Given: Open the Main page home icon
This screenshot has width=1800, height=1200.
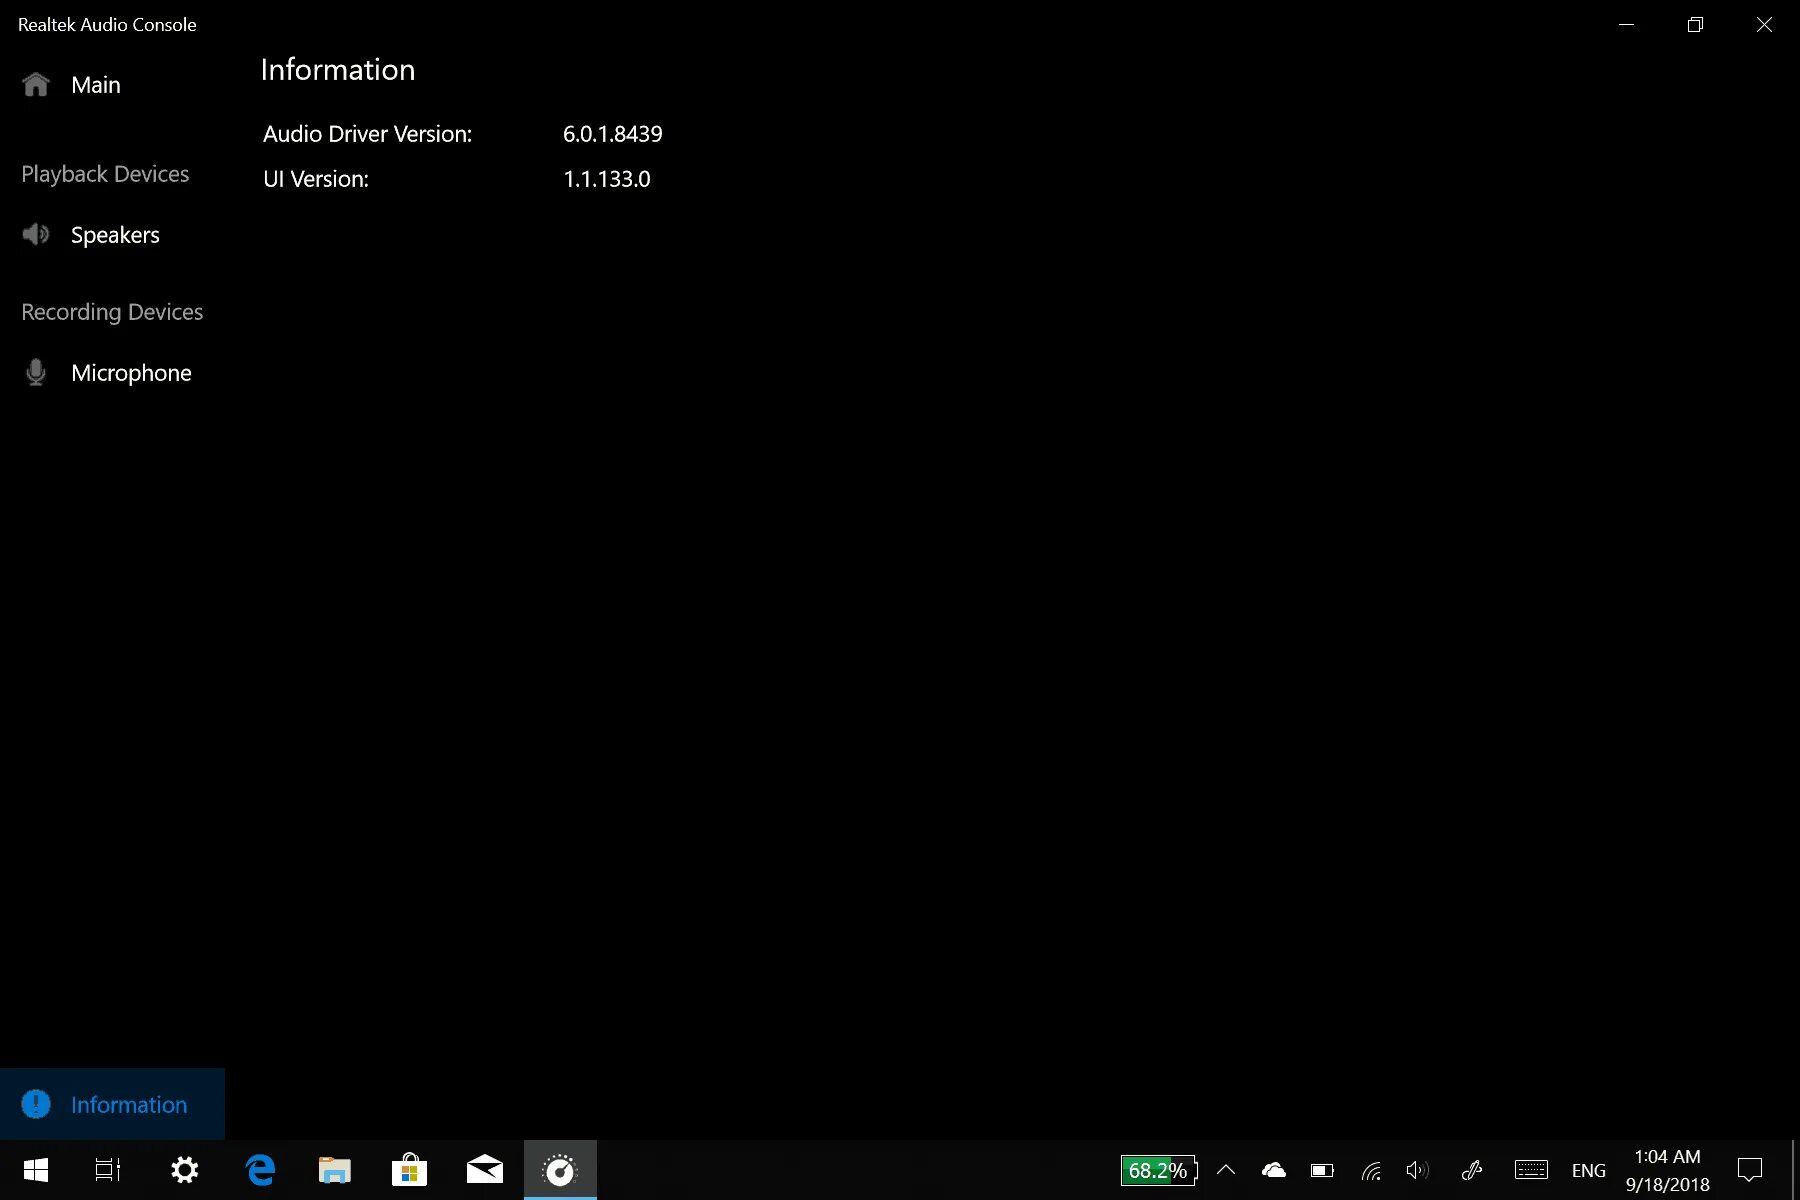Looking at the screenshot, I should pyautogui.click(x=36, y=85).
